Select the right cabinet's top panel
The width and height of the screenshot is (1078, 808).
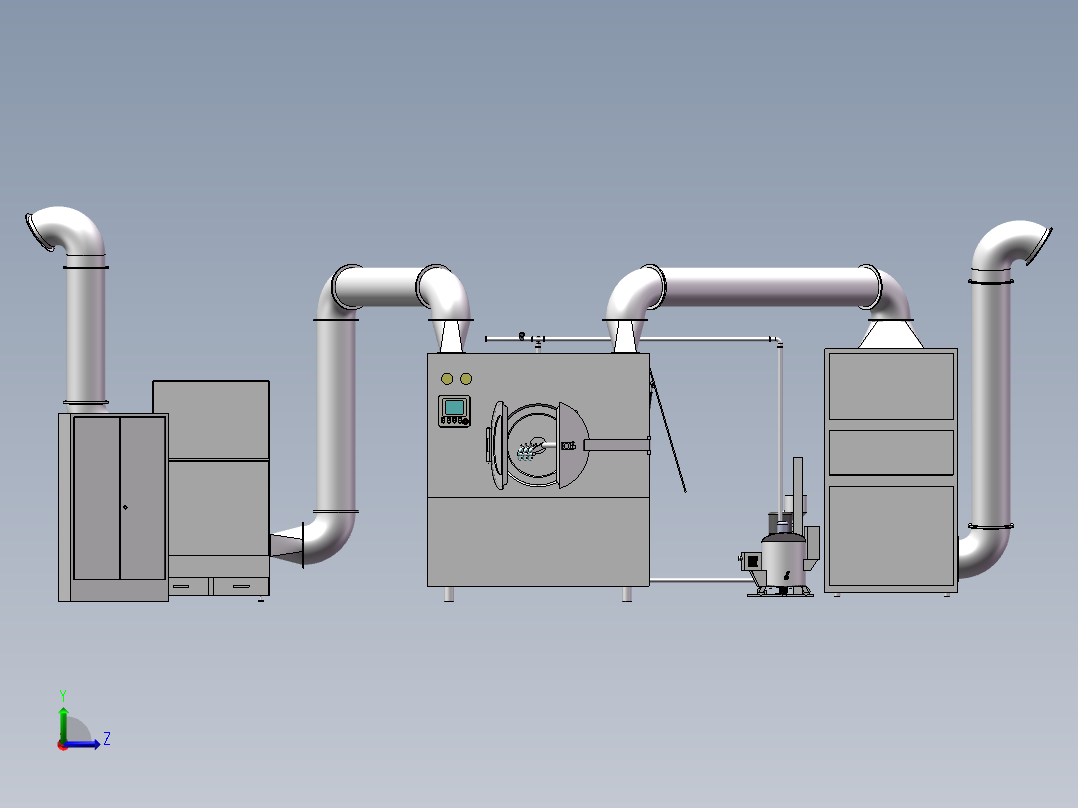[891, 386]
